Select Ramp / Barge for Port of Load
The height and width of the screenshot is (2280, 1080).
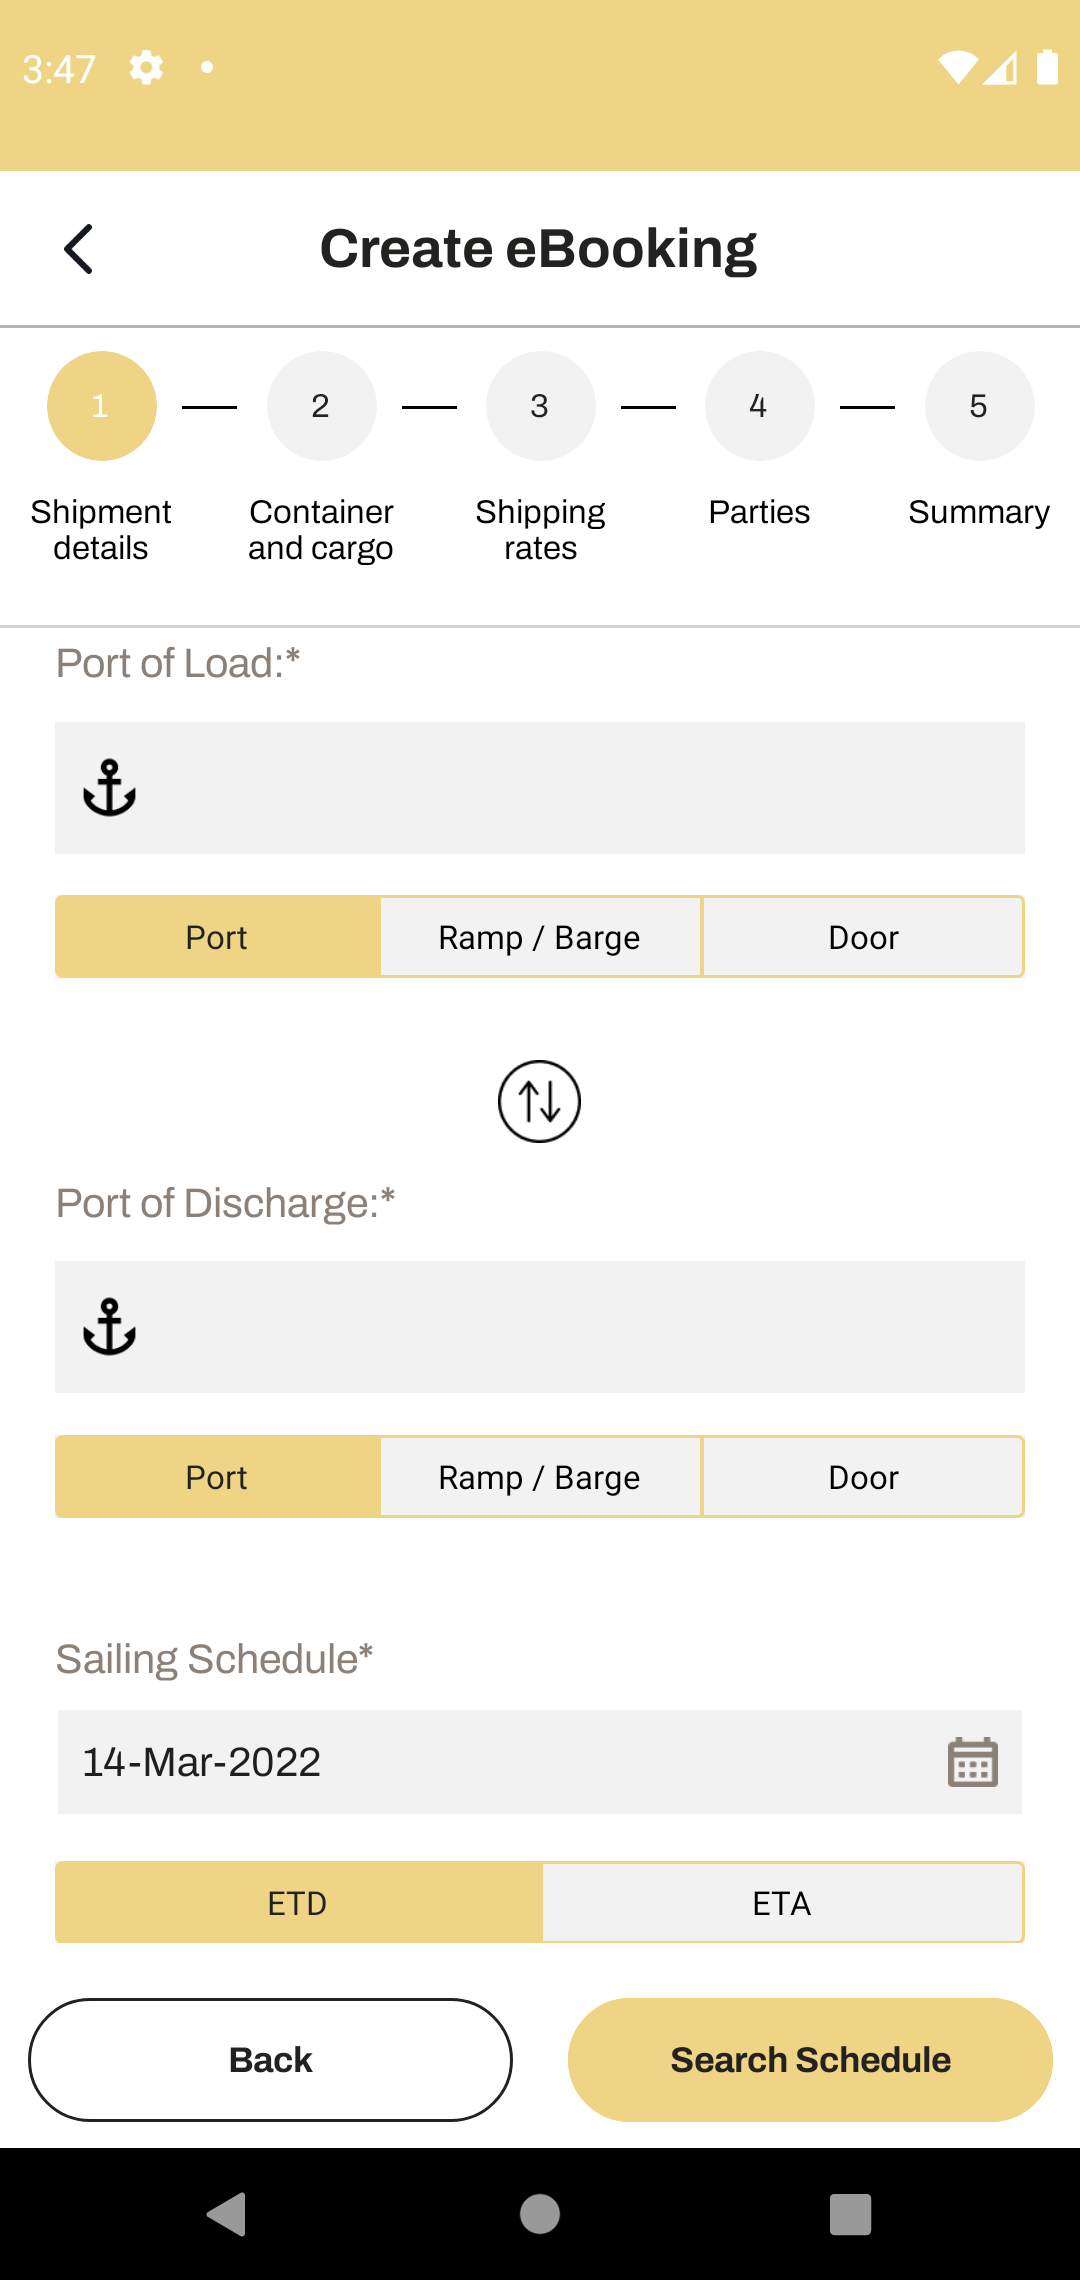pos(540,937)
